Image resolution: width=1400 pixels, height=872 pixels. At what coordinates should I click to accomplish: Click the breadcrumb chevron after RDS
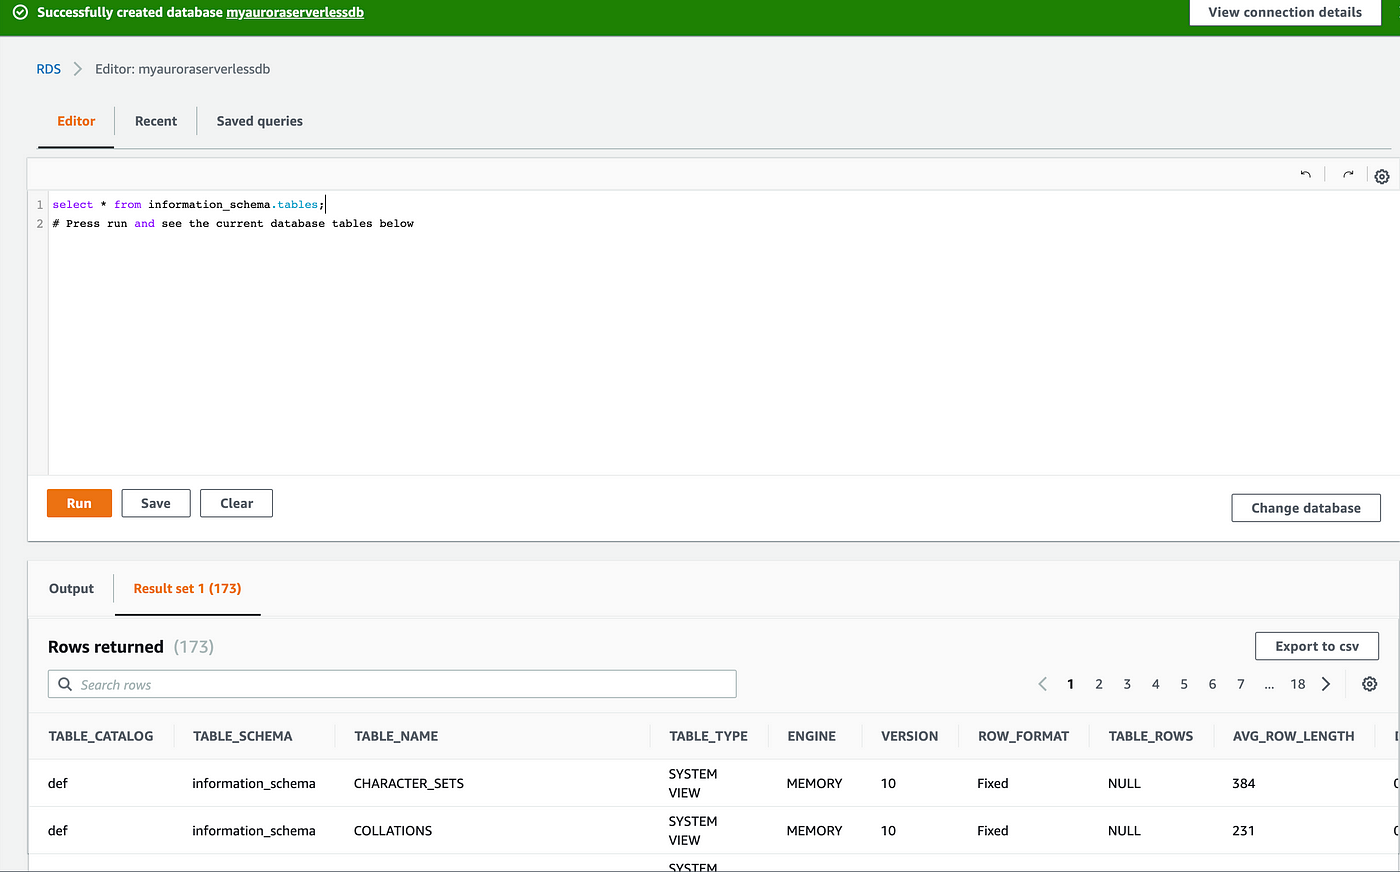(78, 69)
